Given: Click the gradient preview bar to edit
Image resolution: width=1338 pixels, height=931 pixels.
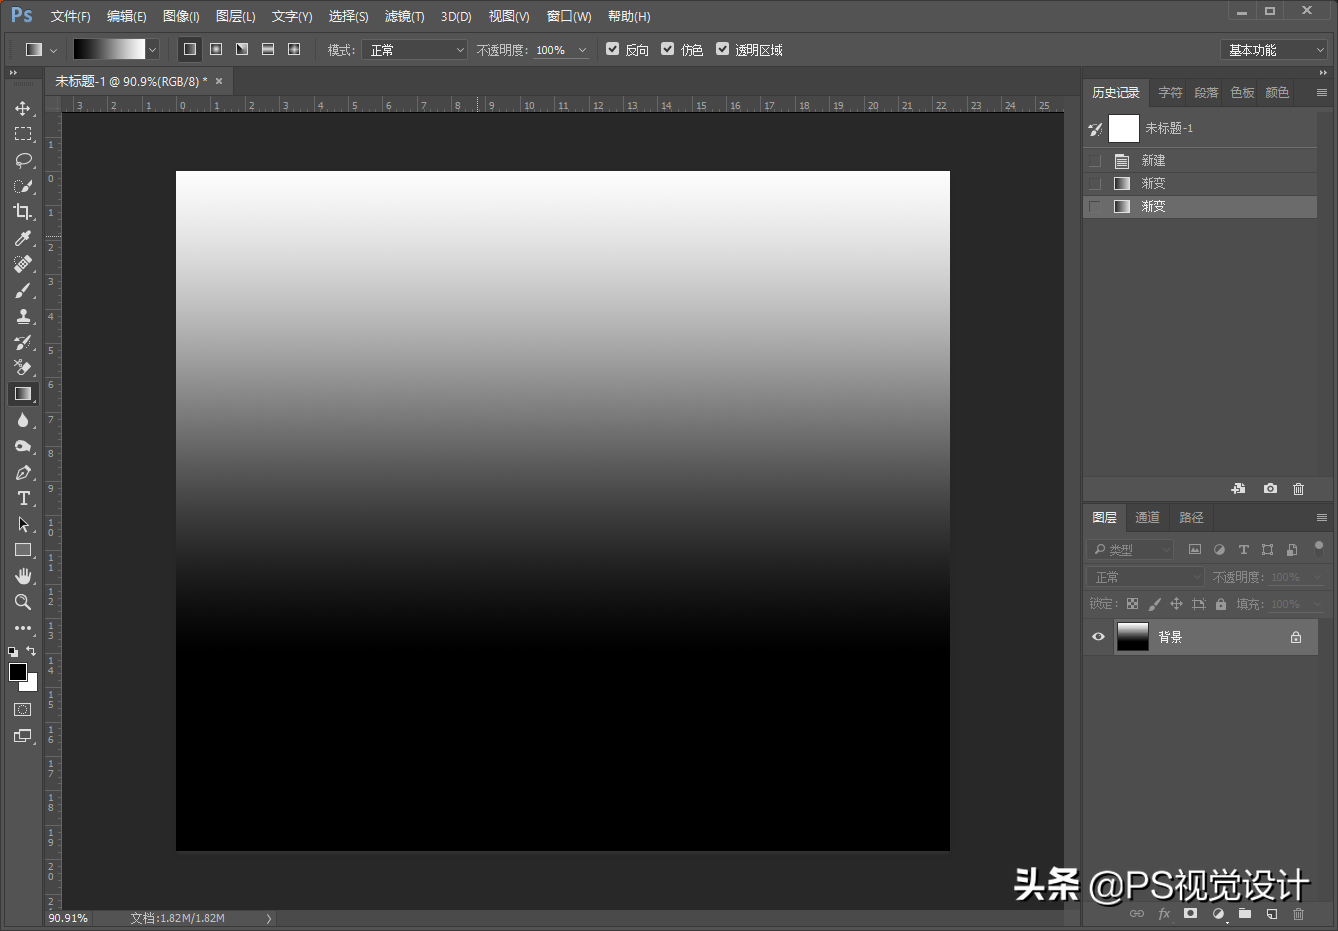Looking at the screenshot, I should coord(109,49).
